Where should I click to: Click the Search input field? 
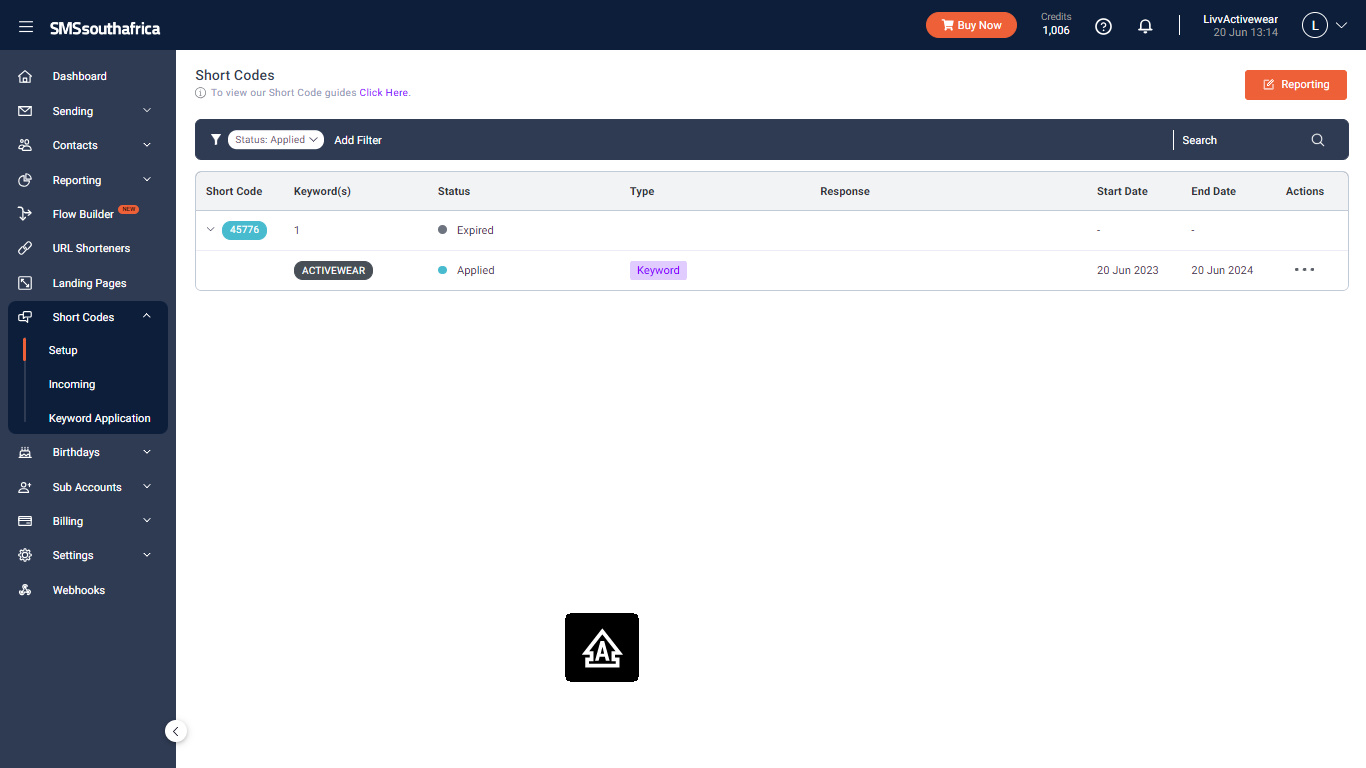(x=1240, y=140)
